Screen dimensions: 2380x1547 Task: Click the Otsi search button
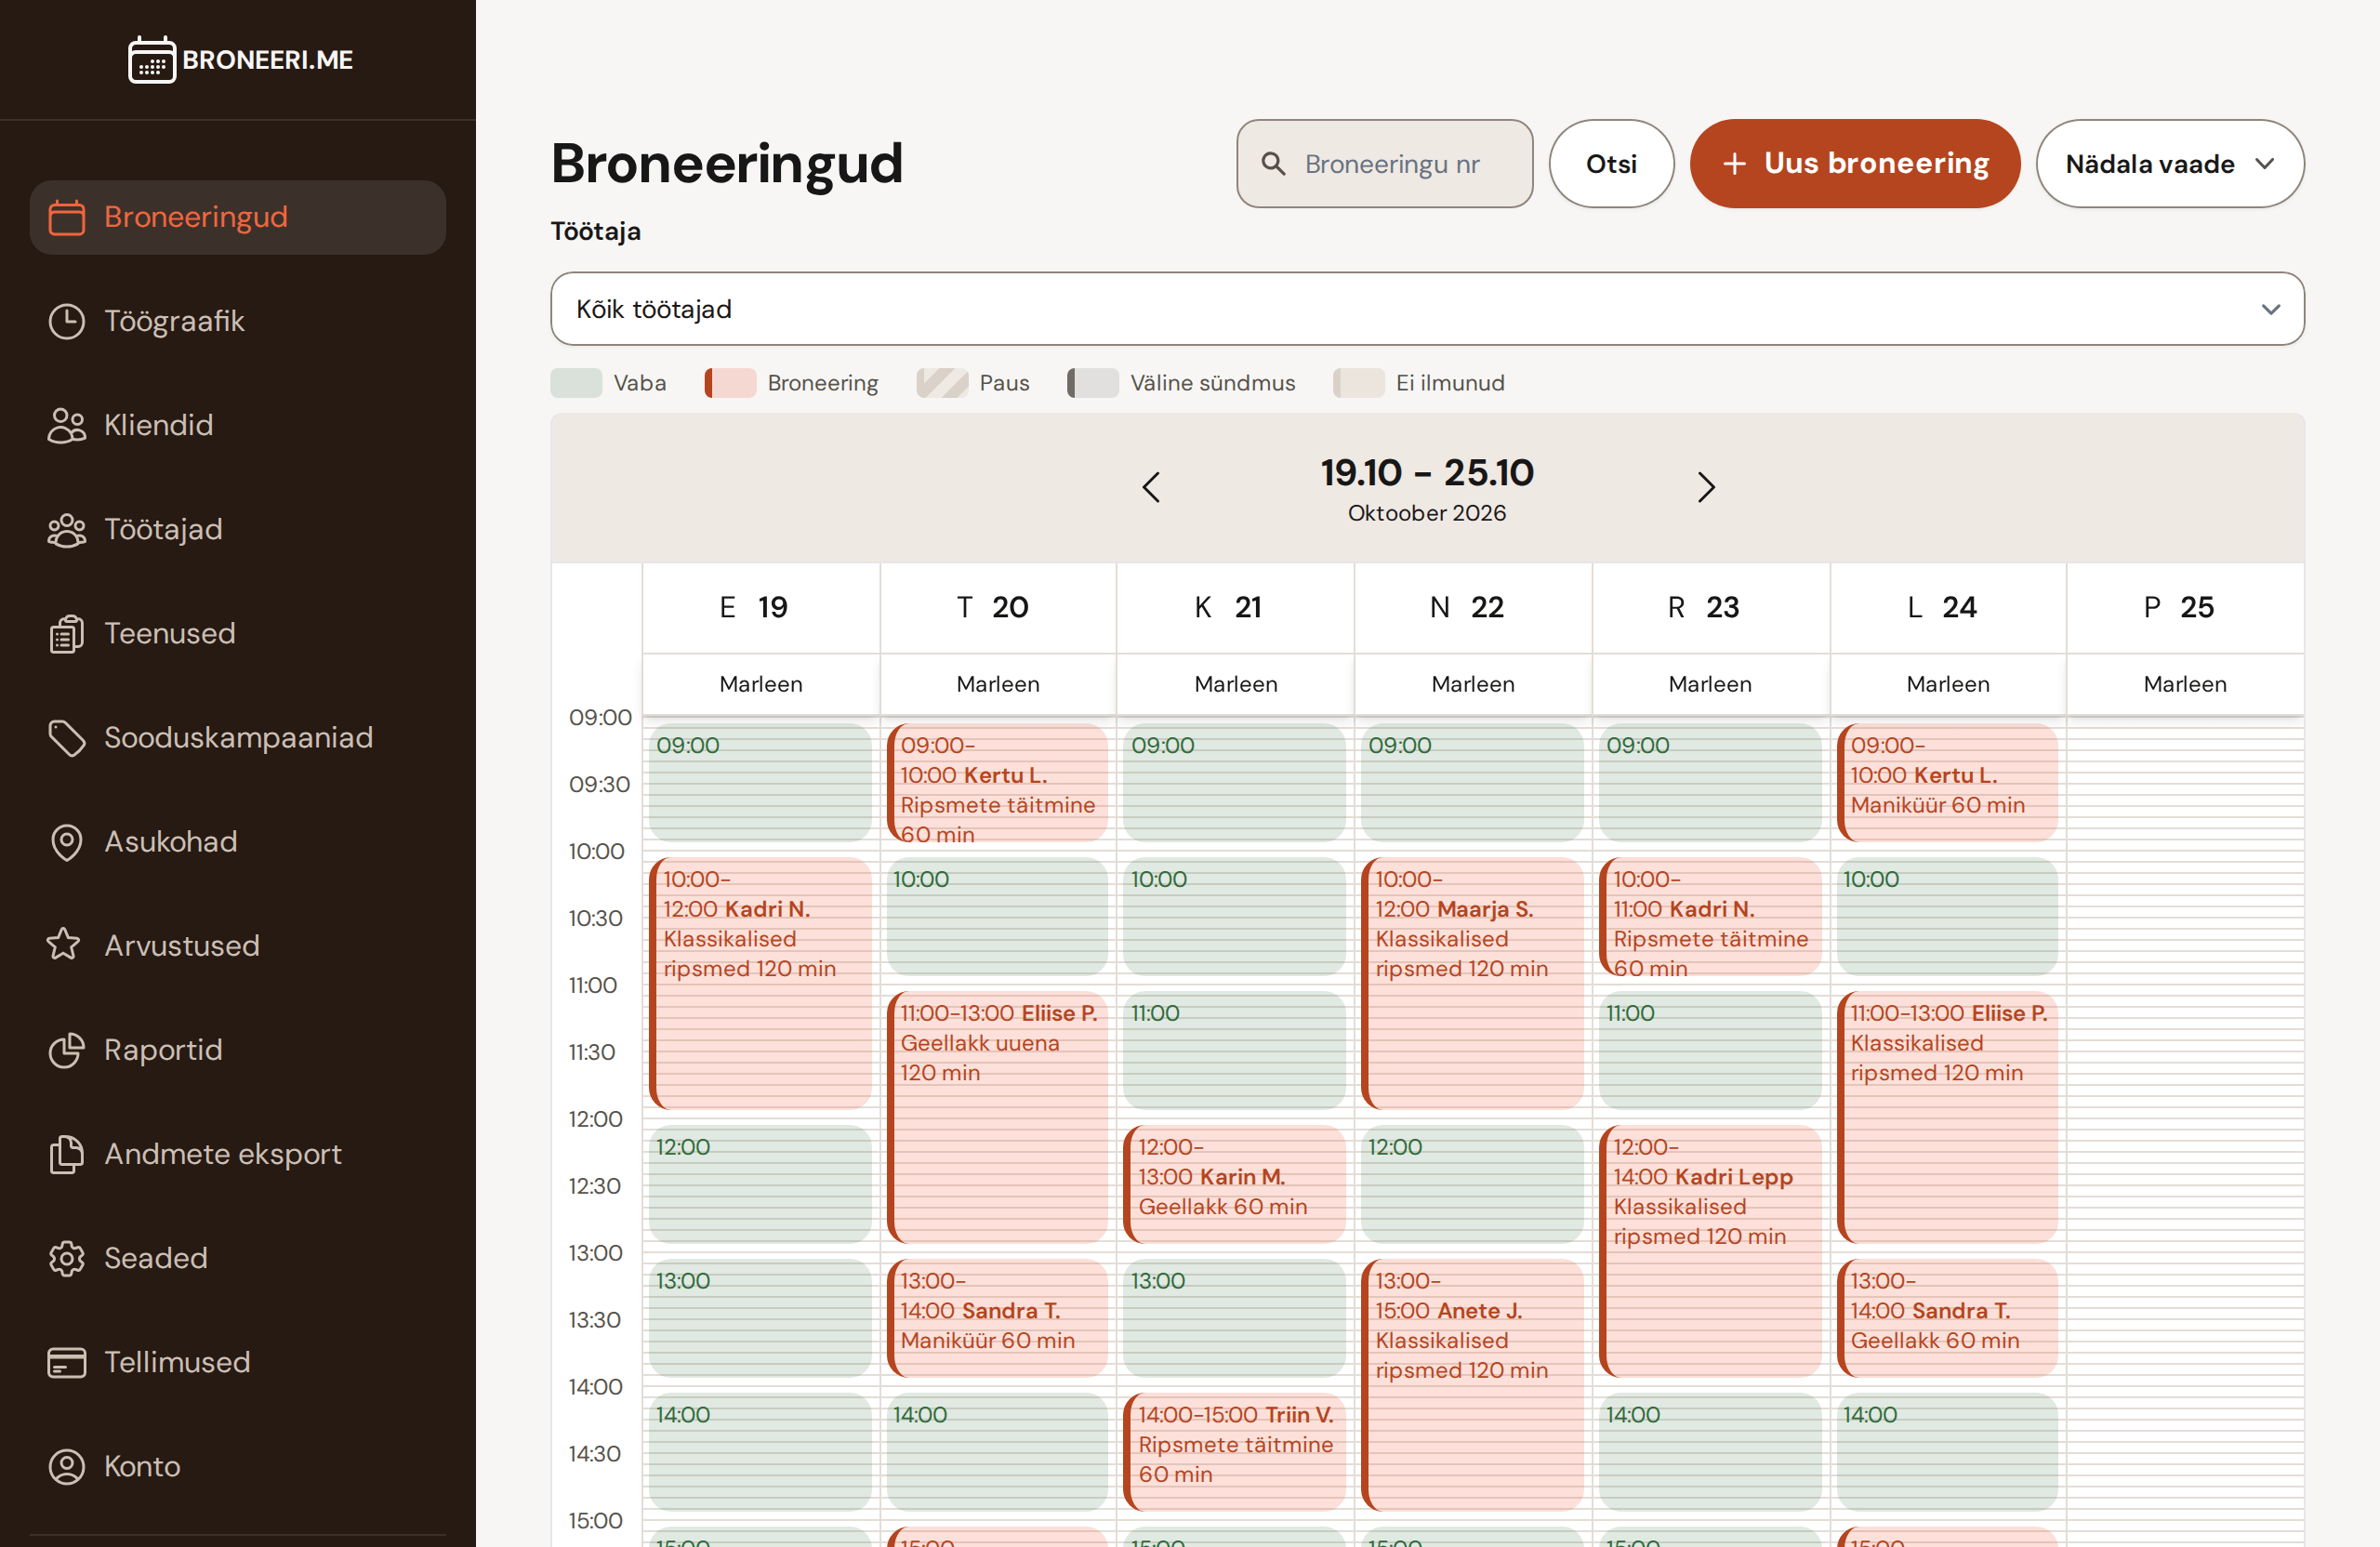pos(1611,164)
